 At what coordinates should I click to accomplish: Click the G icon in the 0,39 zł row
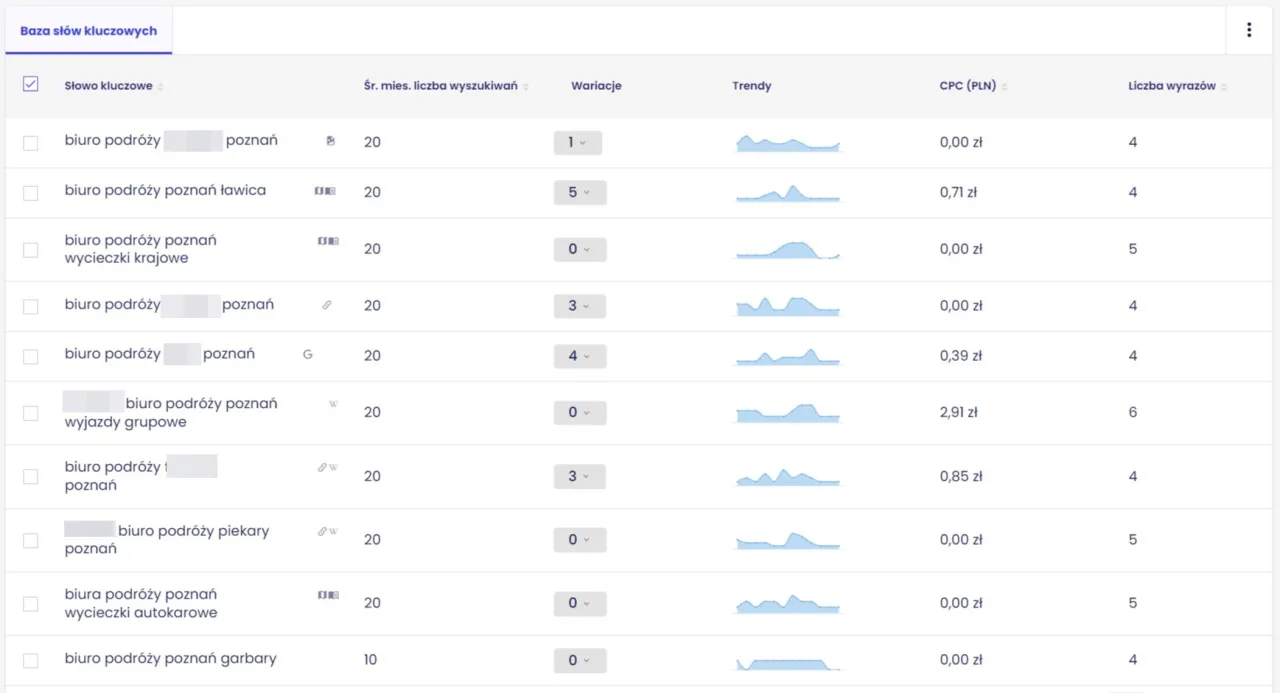pyautogui.click(x=308, y=354)
